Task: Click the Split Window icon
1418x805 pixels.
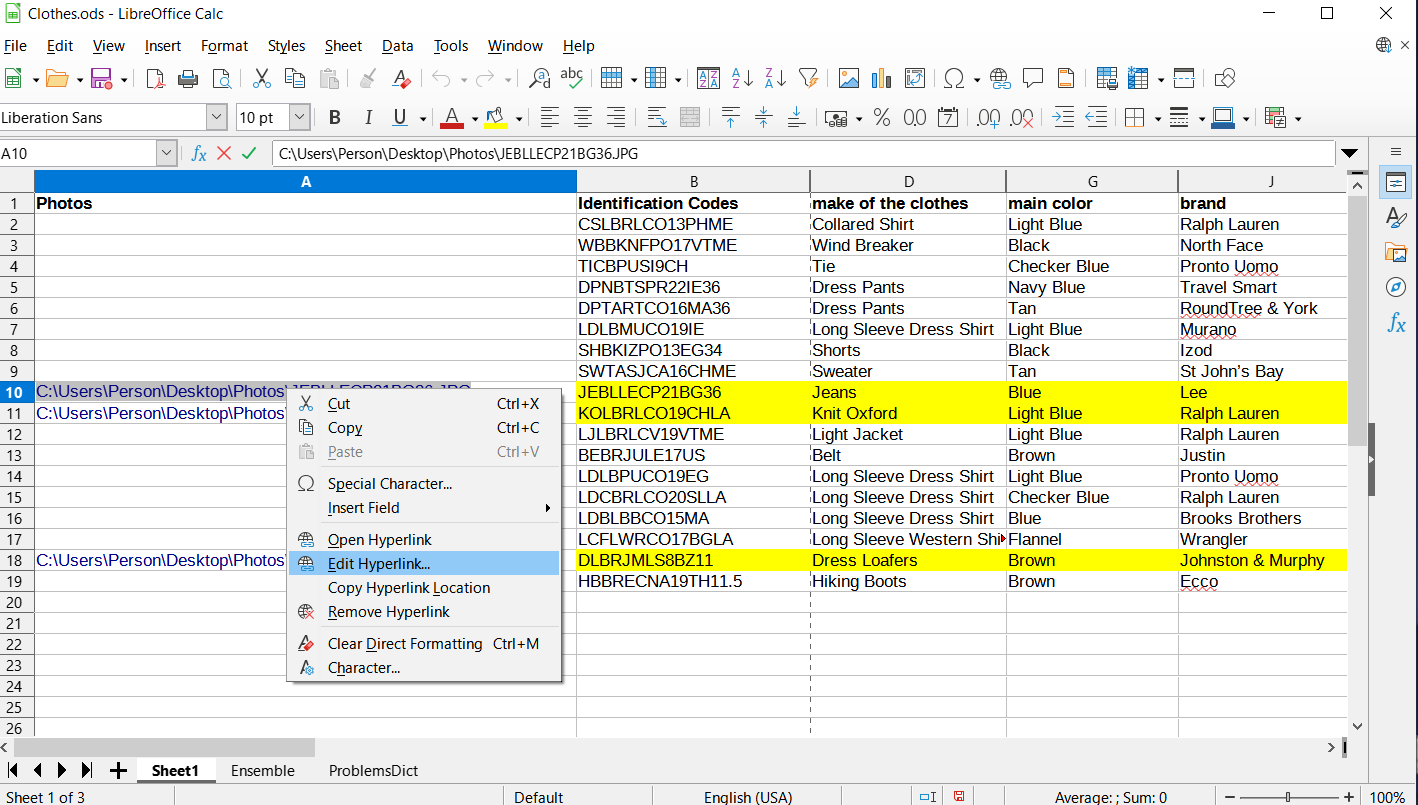Action: tap(1184, 78)
